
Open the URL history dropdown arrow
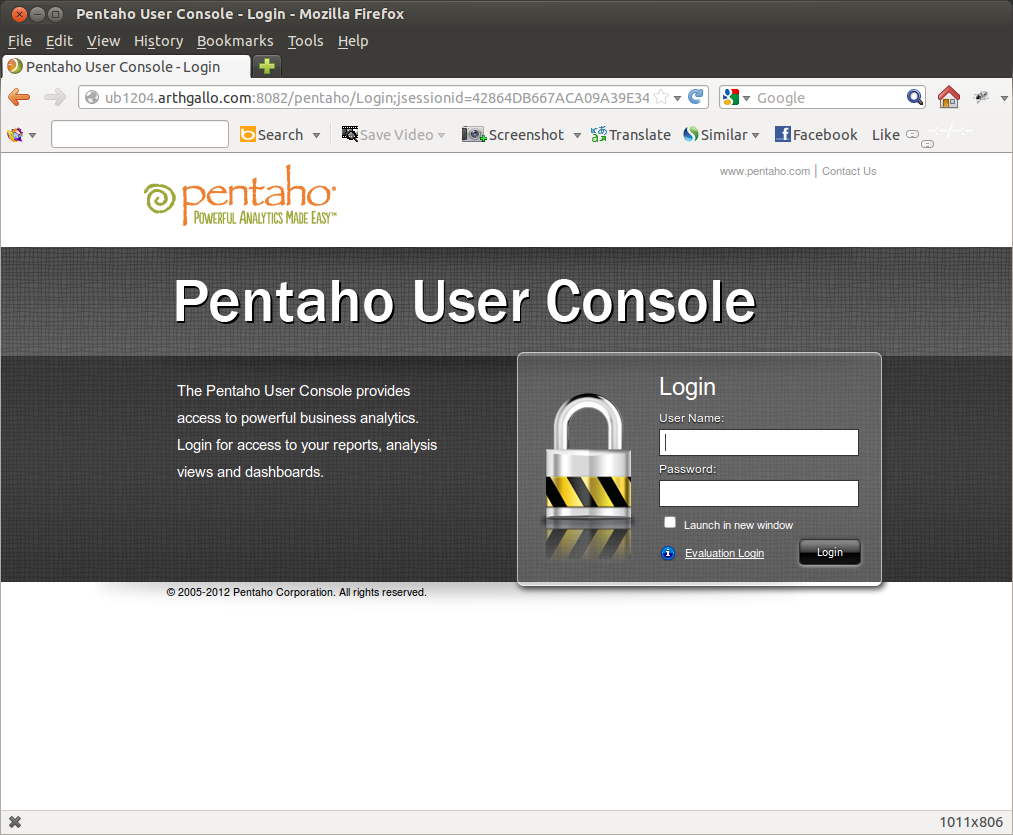pyautogui.click(x=677, y=98)
